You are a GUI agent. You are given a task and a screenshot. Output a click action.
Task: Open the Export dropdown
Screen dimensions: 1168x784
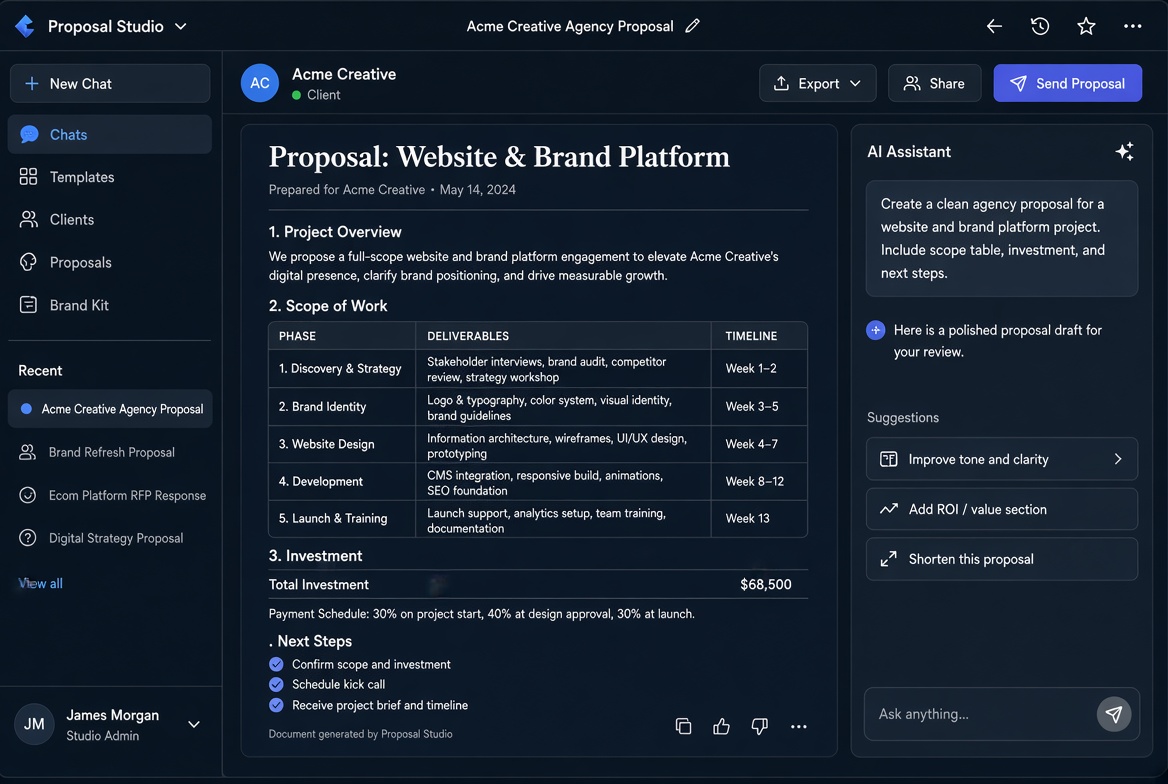click(817, 83)
